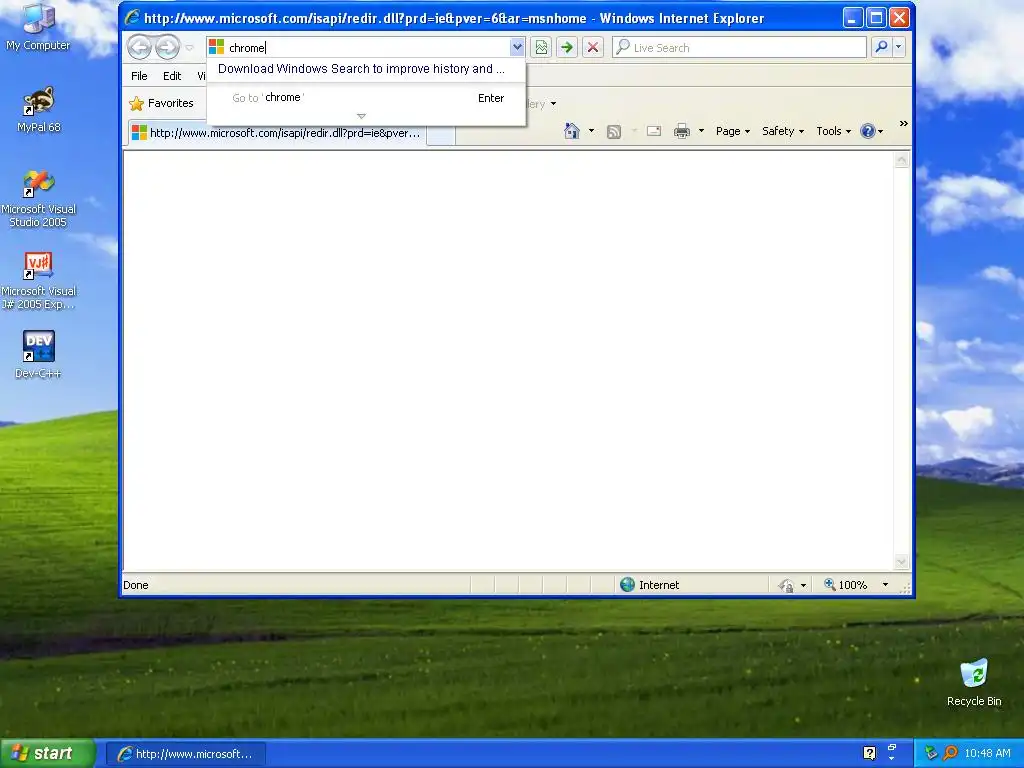Click the Start button
Screen dimensions: 1024x768
coord(48,753)
